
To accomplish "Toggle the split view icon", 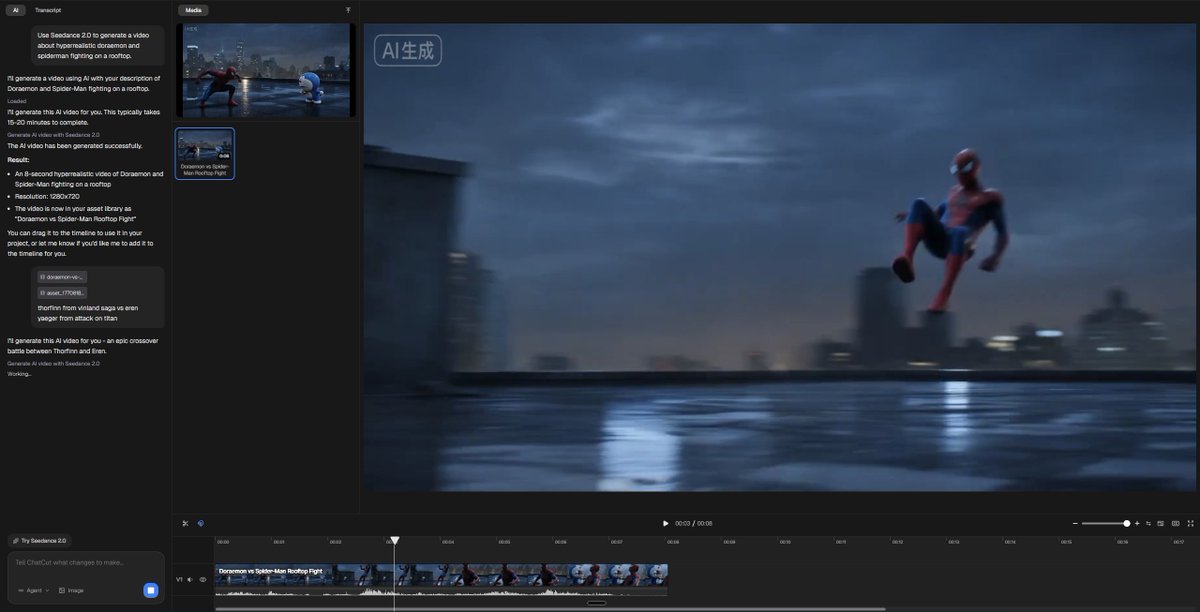I will pyautogui.click(x=1175, y=523).
